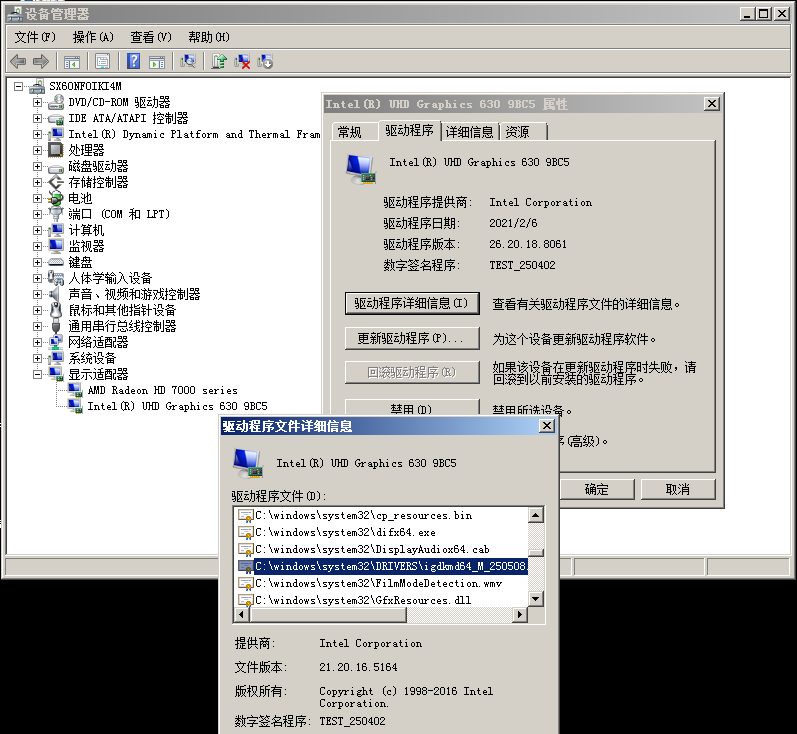The width and height of the screenshot is (797, 734).
Task: Click the file list scroll-right arrow
Action: [x=519, y=615]
